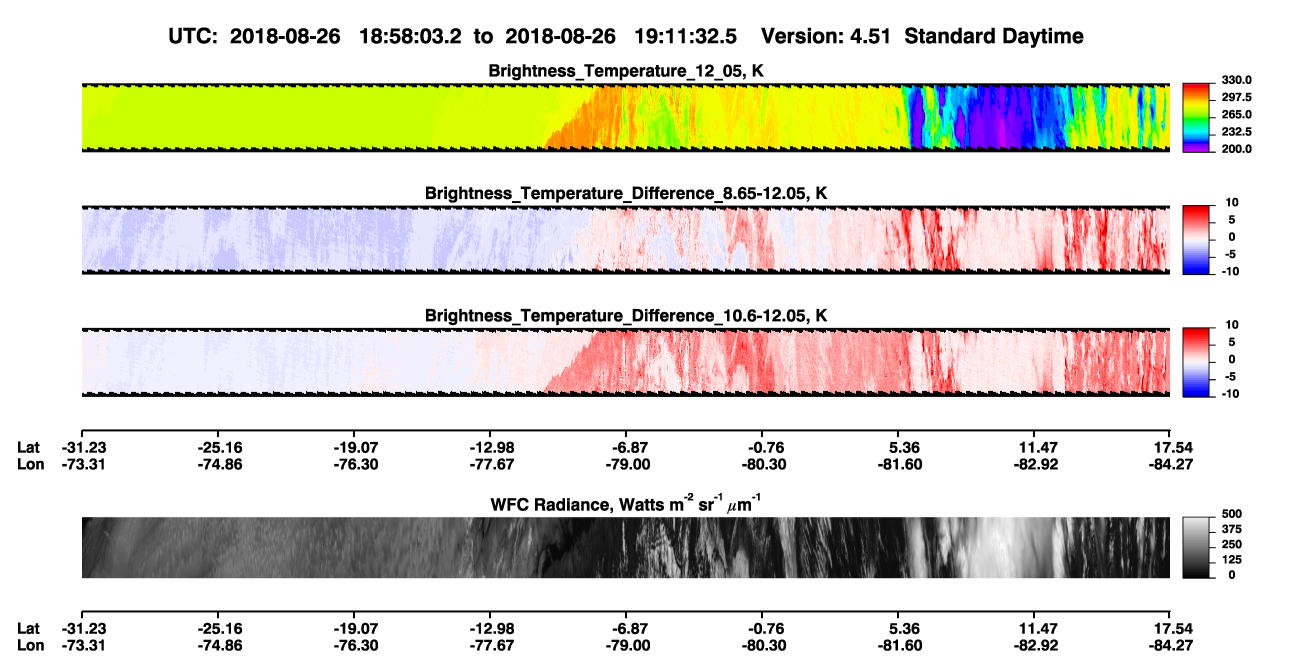Click longitude -81.60 under the WFC Radiance panel

coord(898,644)
